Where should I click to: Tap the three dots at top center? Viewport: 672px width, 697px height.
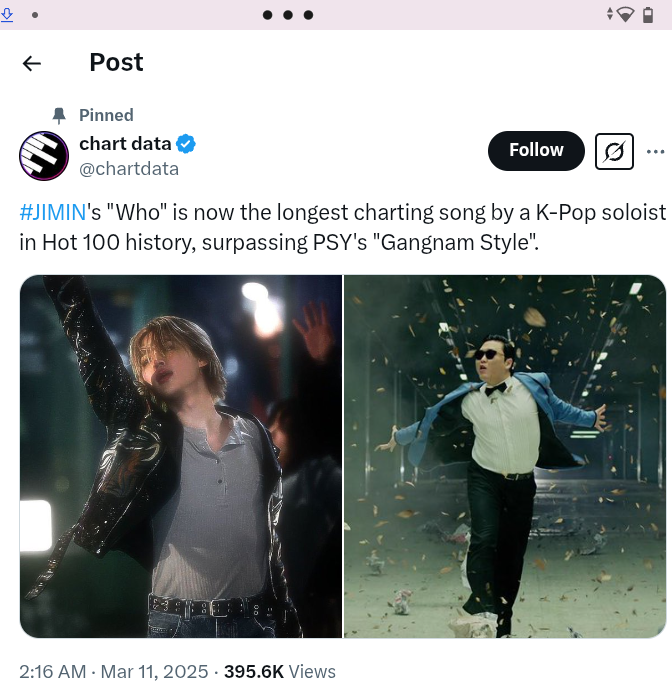pos(288,15)
